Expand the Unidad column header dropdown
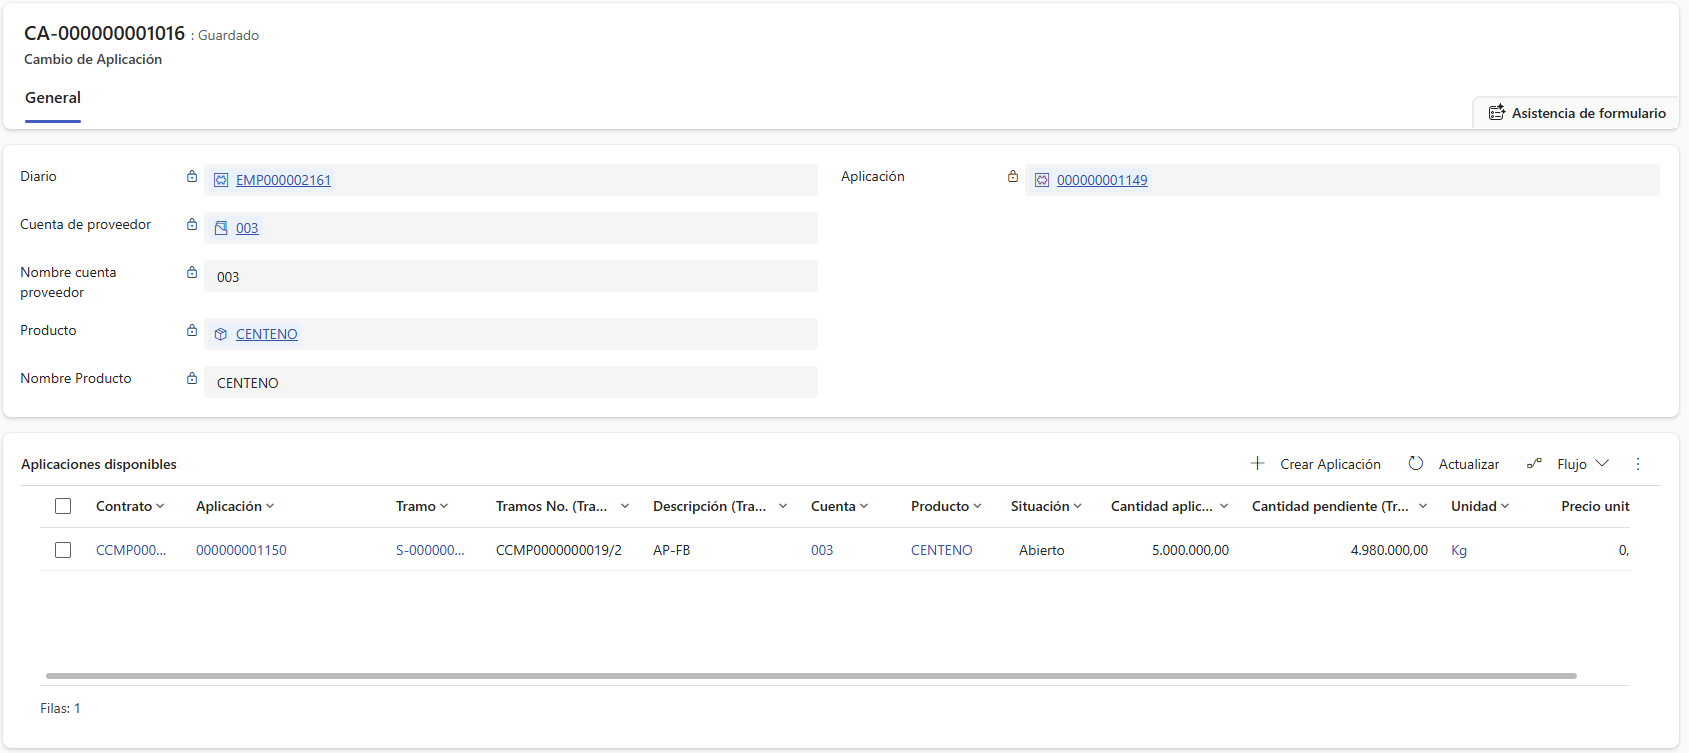The width and height of the screenshot is (1689, 753). 1504,507
